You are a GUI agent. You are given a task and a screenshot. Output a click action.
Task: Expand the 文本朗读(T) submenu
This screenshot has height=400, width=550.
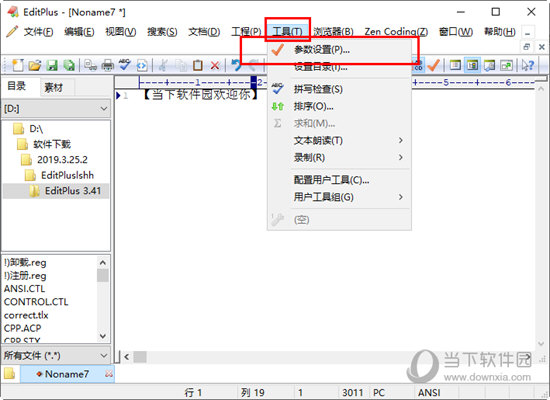[340, 141]
